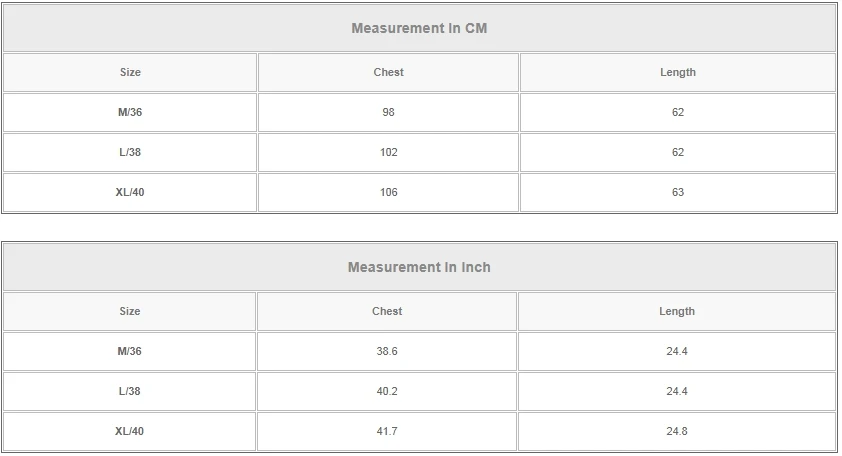Select the Chest header in the CM table

[388, 72]
